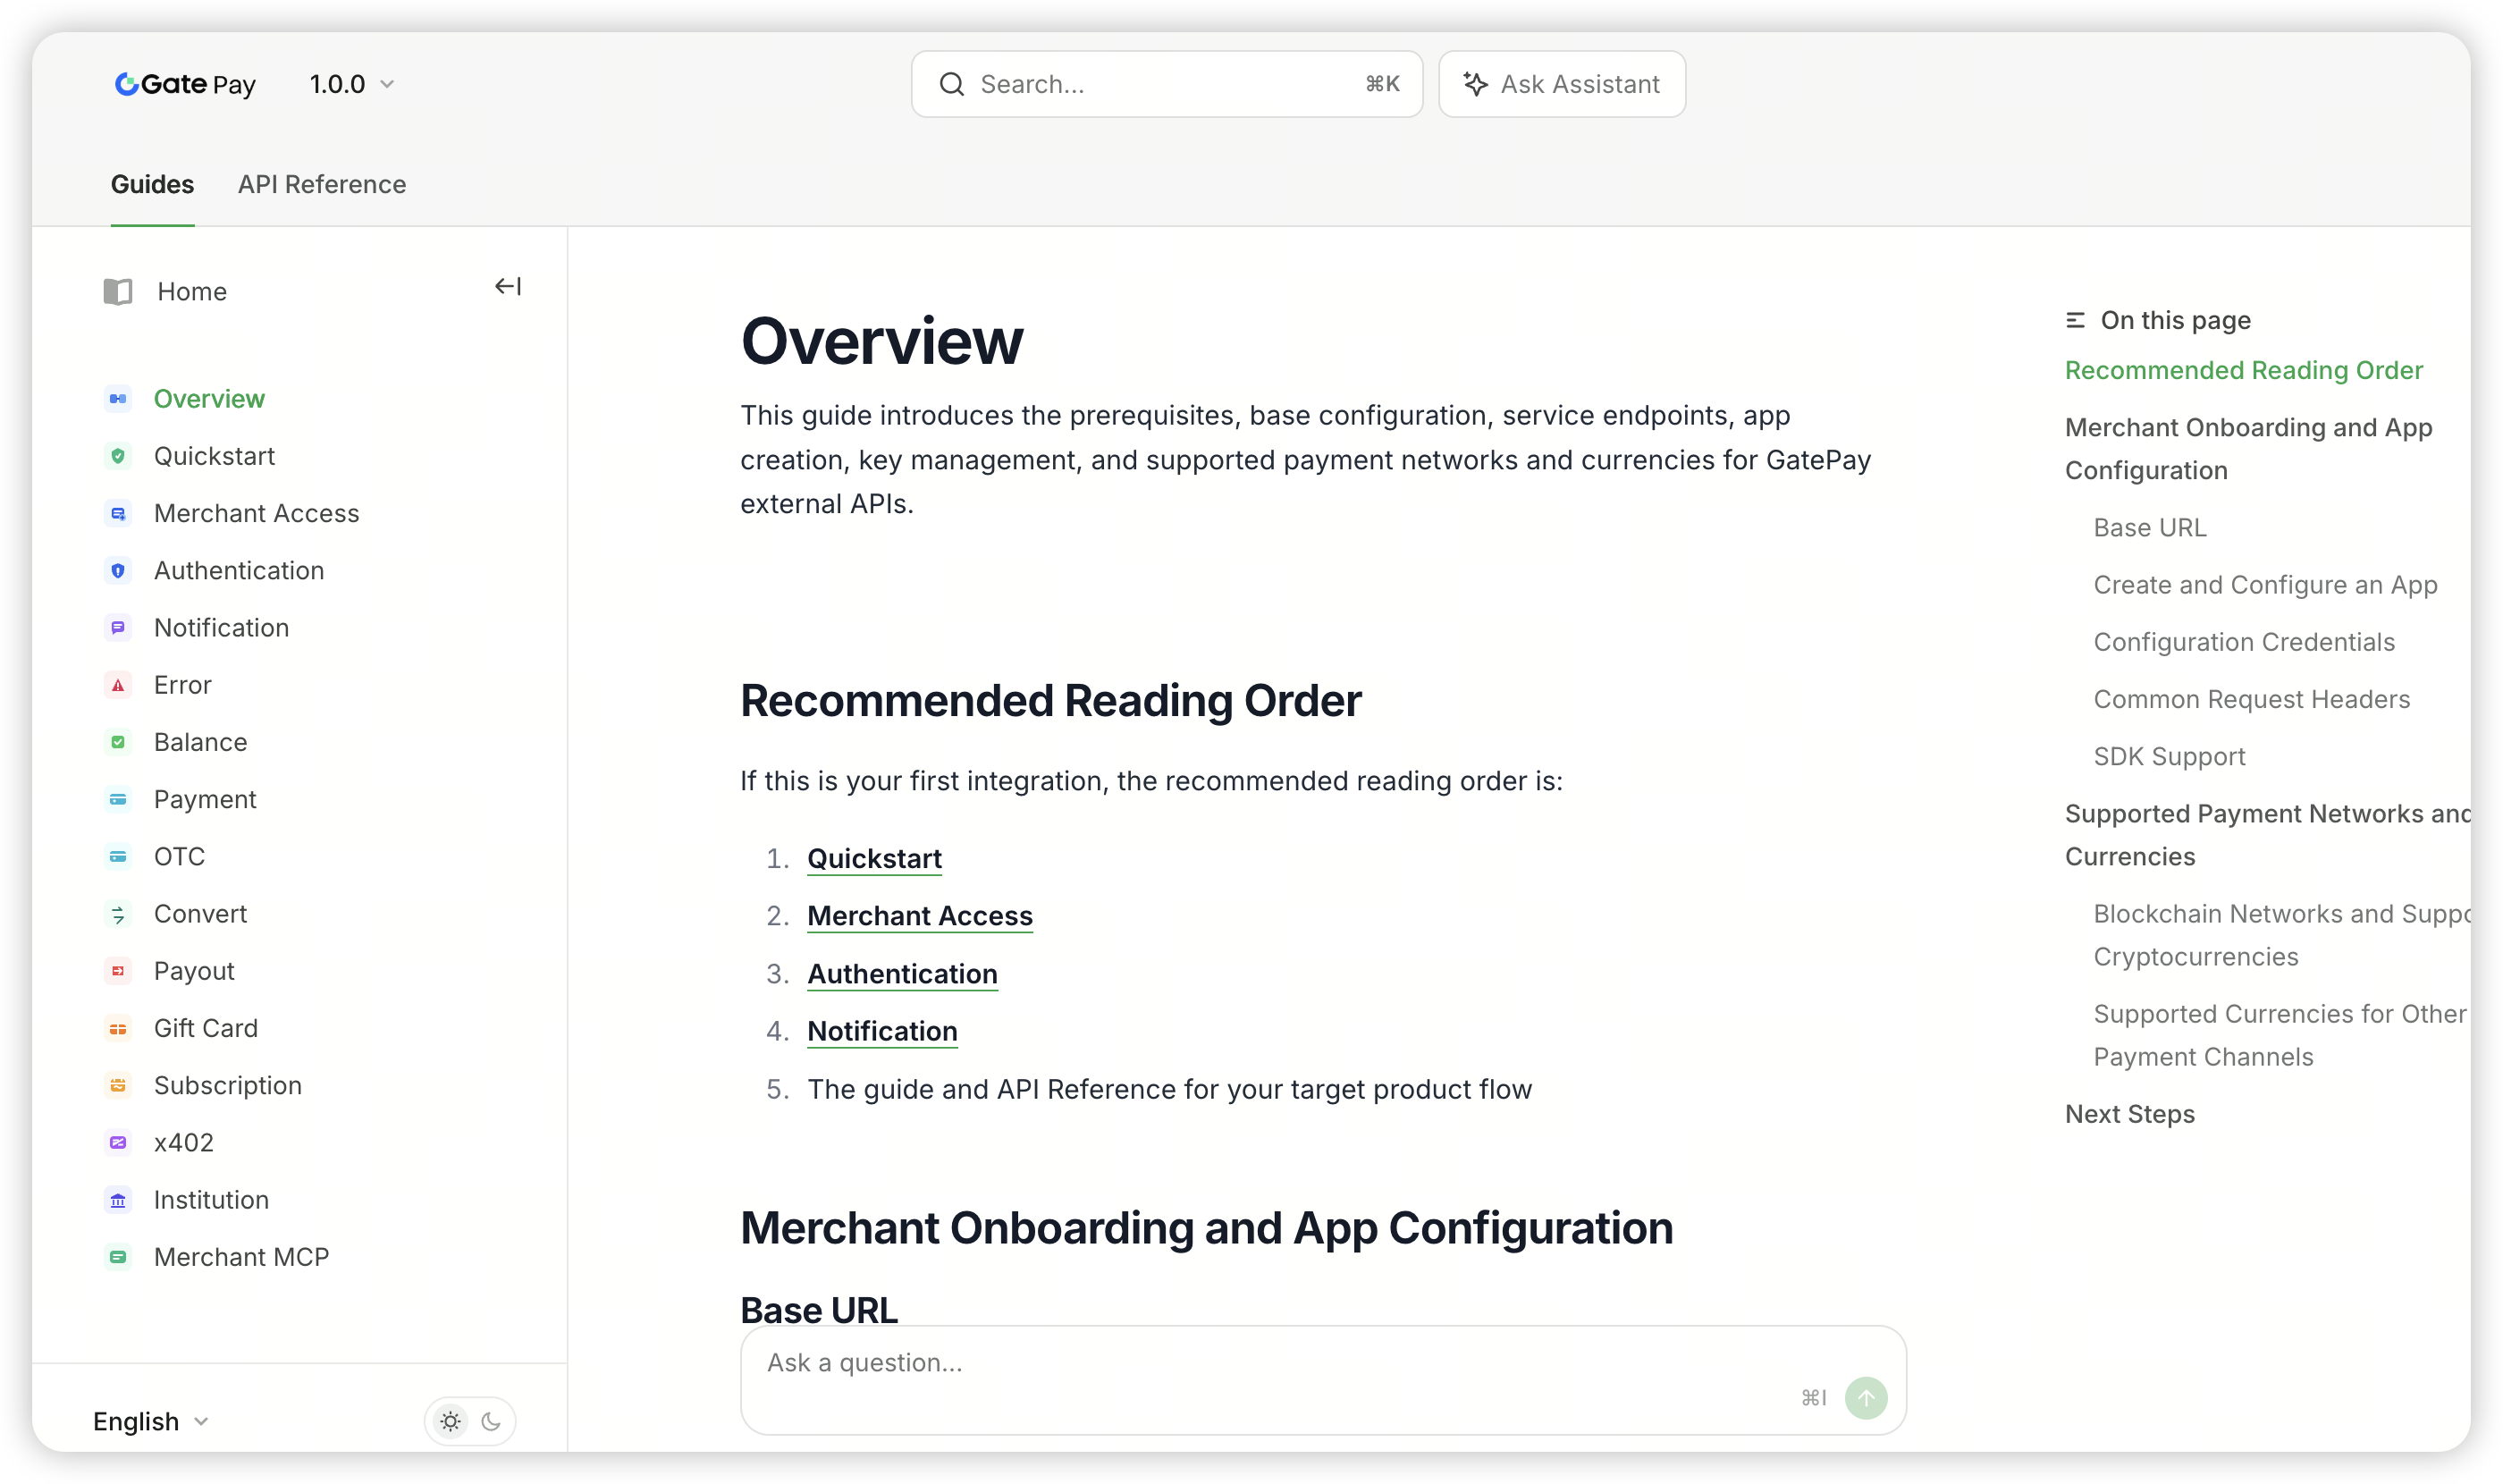Jump to Next Steps section
Image resolution: width=2503 pixels, height=1484 pixels.
point(2130,1114)
